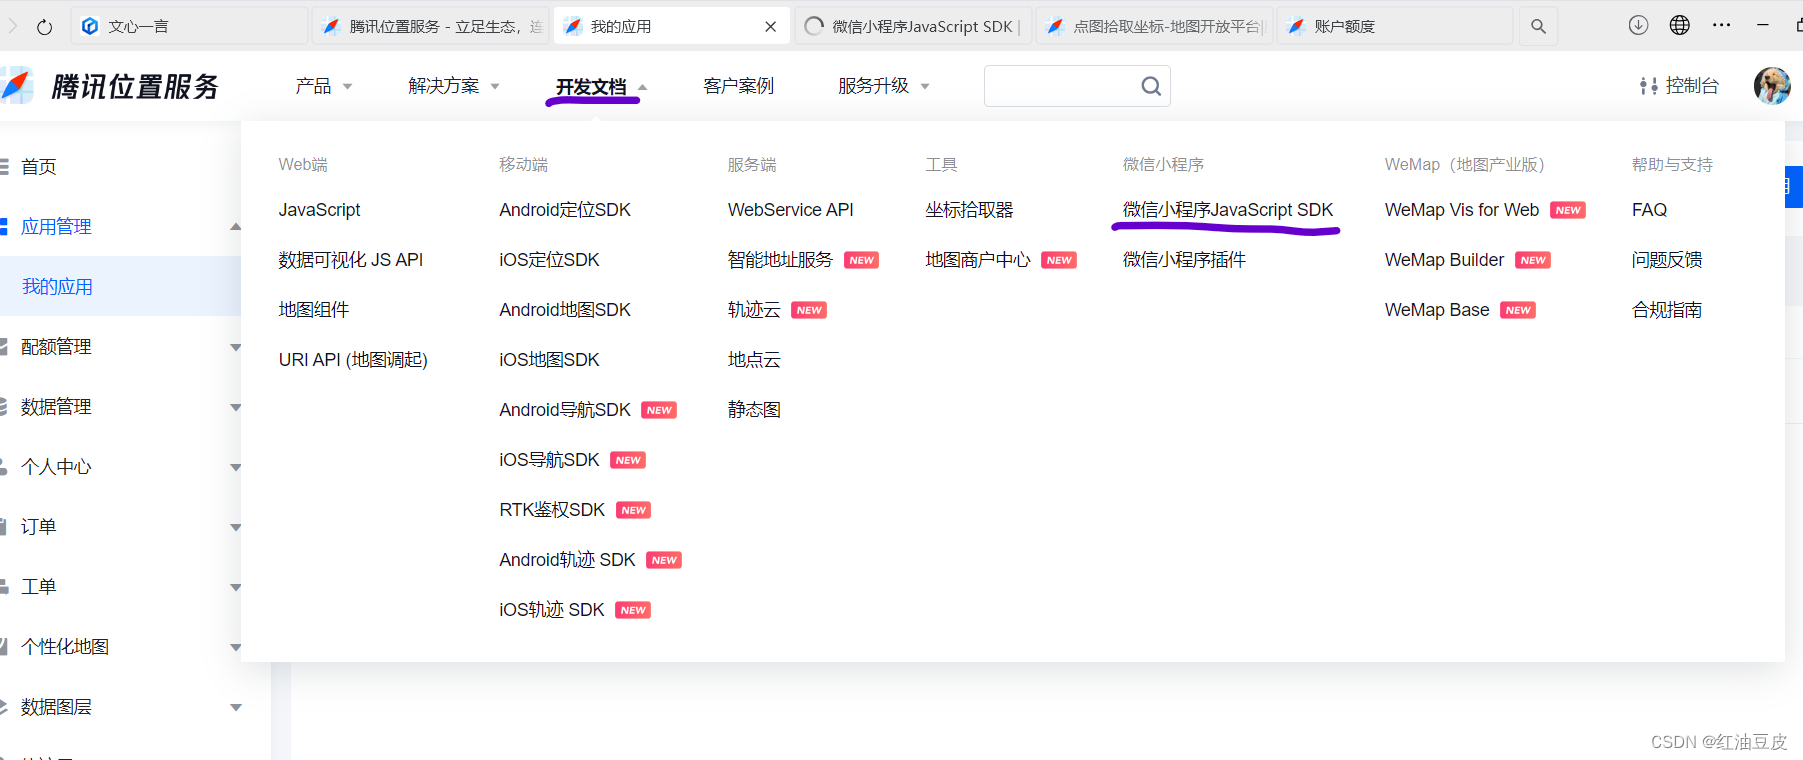
Task: Open the iOS轨迹 SDK link
Action: point(552,610)
